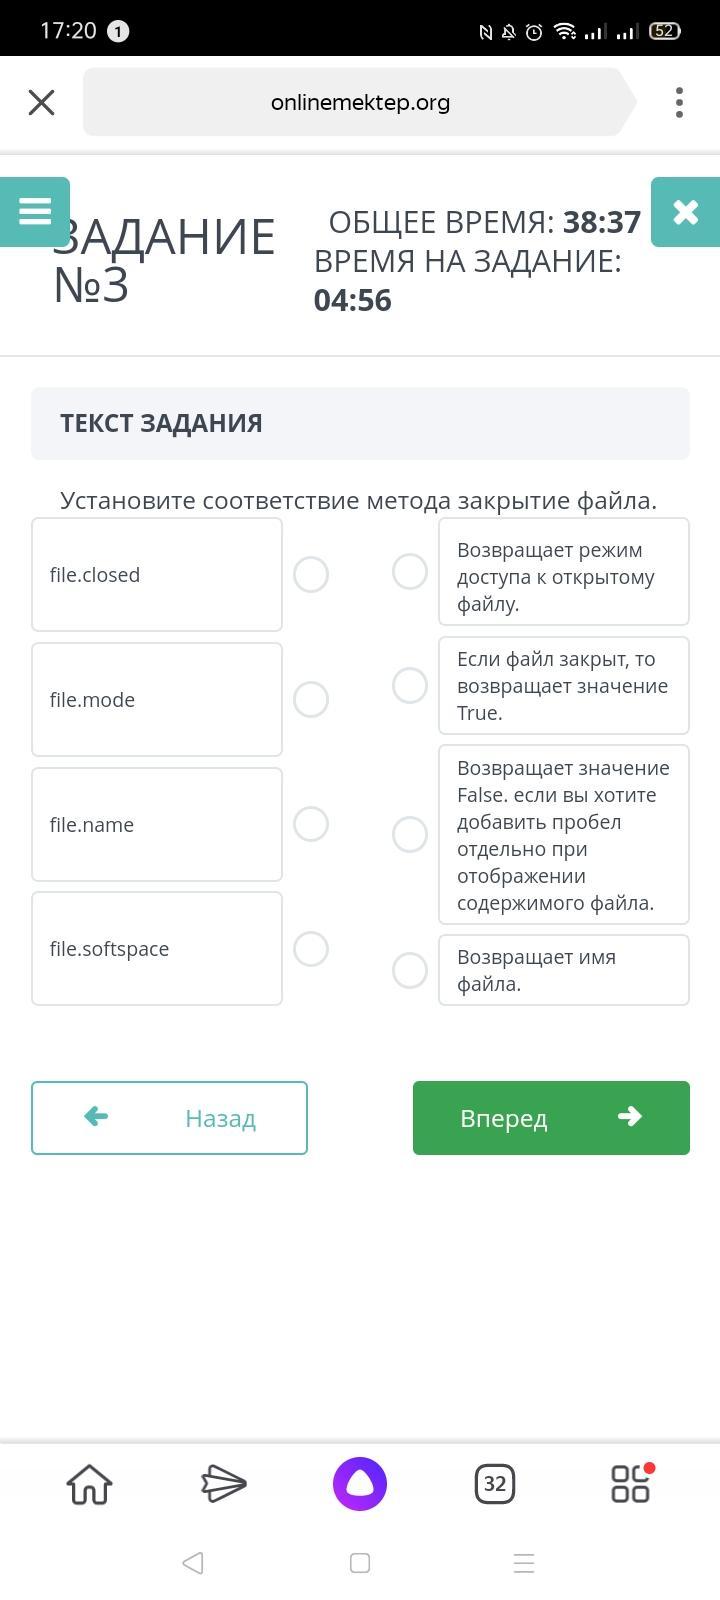Open the Alice voice assistant
This screenshot has height=1600, width=720.
360,1484
